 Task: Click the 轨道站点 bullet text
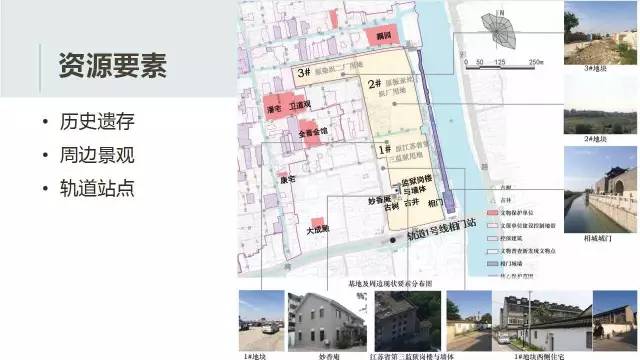(97, 188)
